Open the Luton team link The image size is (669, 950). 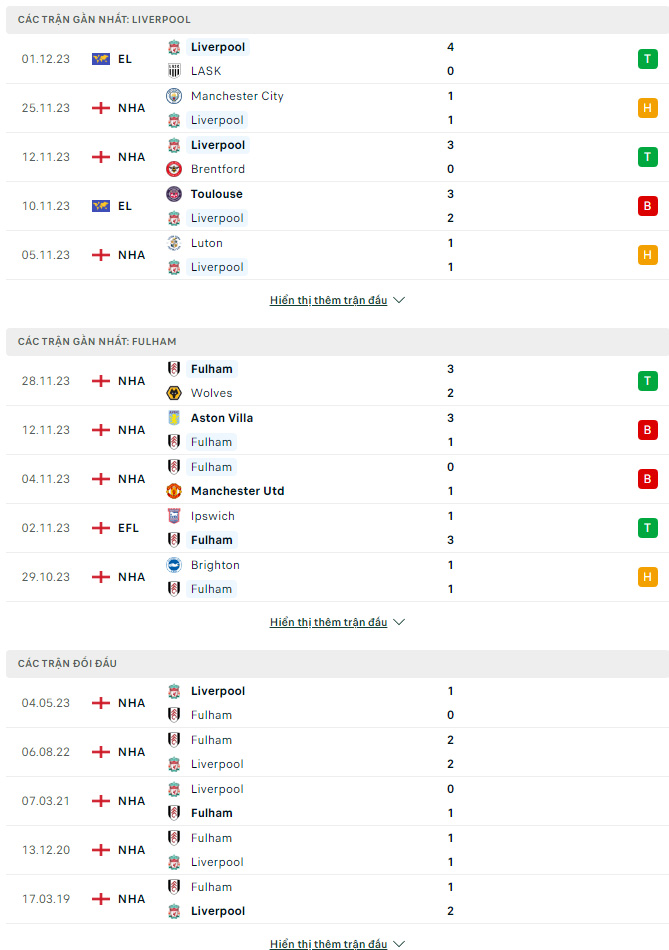[207, 243]
